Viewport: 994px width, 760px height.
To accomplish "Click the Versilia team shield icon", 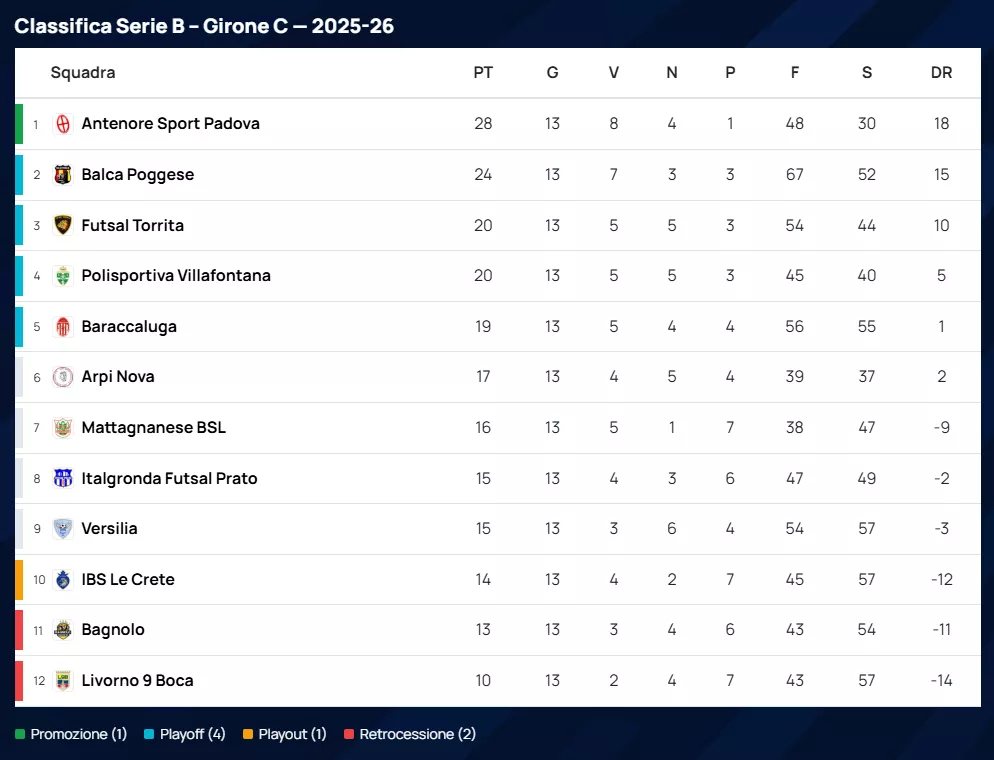I will click(x=63, y=529).
